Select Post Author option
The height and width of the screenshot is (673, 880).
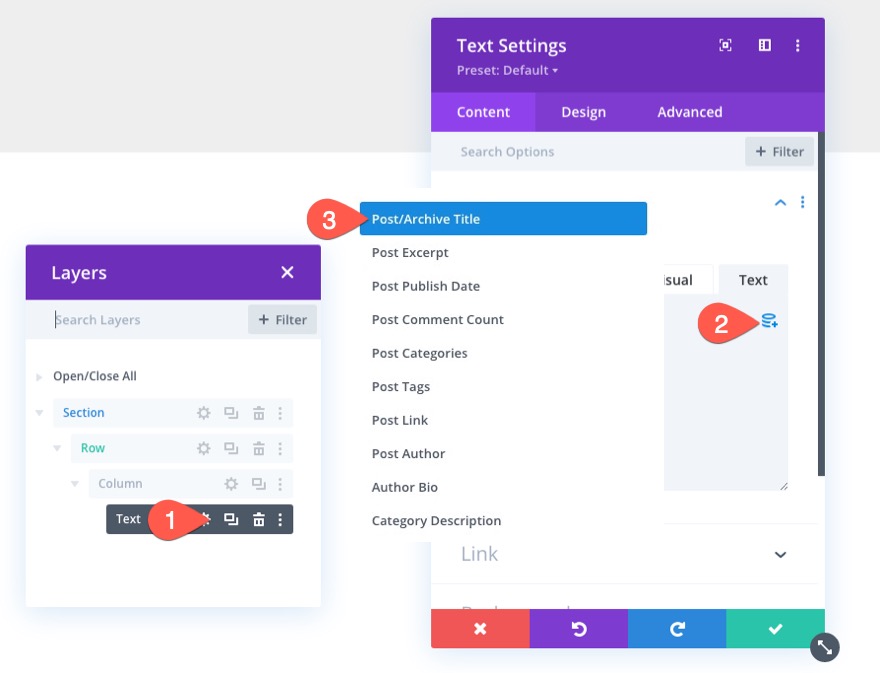point(408,454)
